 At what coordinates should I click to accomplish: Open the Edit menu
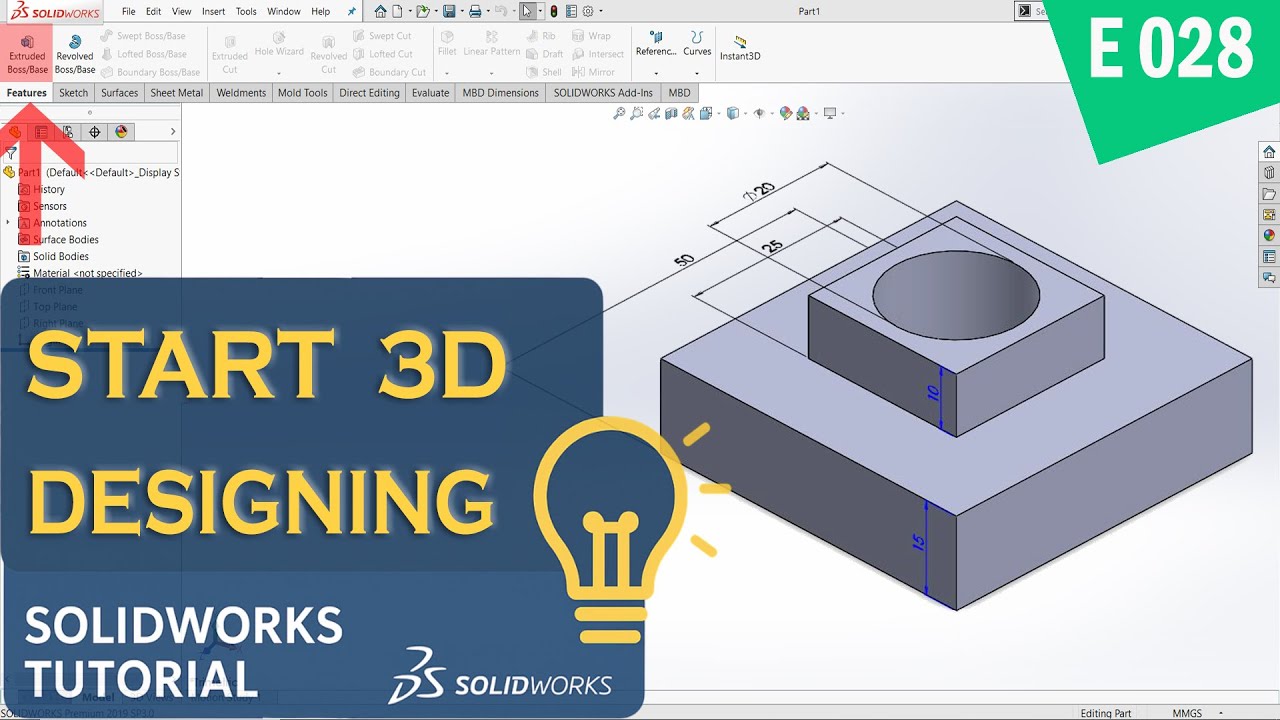point(153,12)
